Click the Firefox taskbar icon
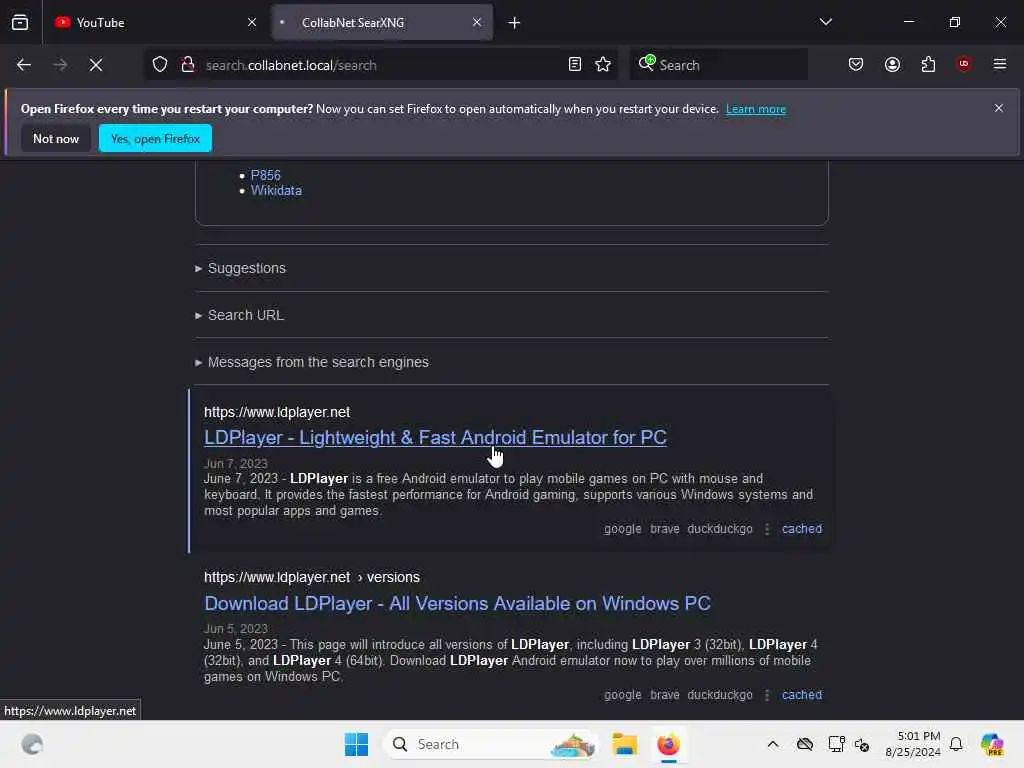 click(668, 744)
